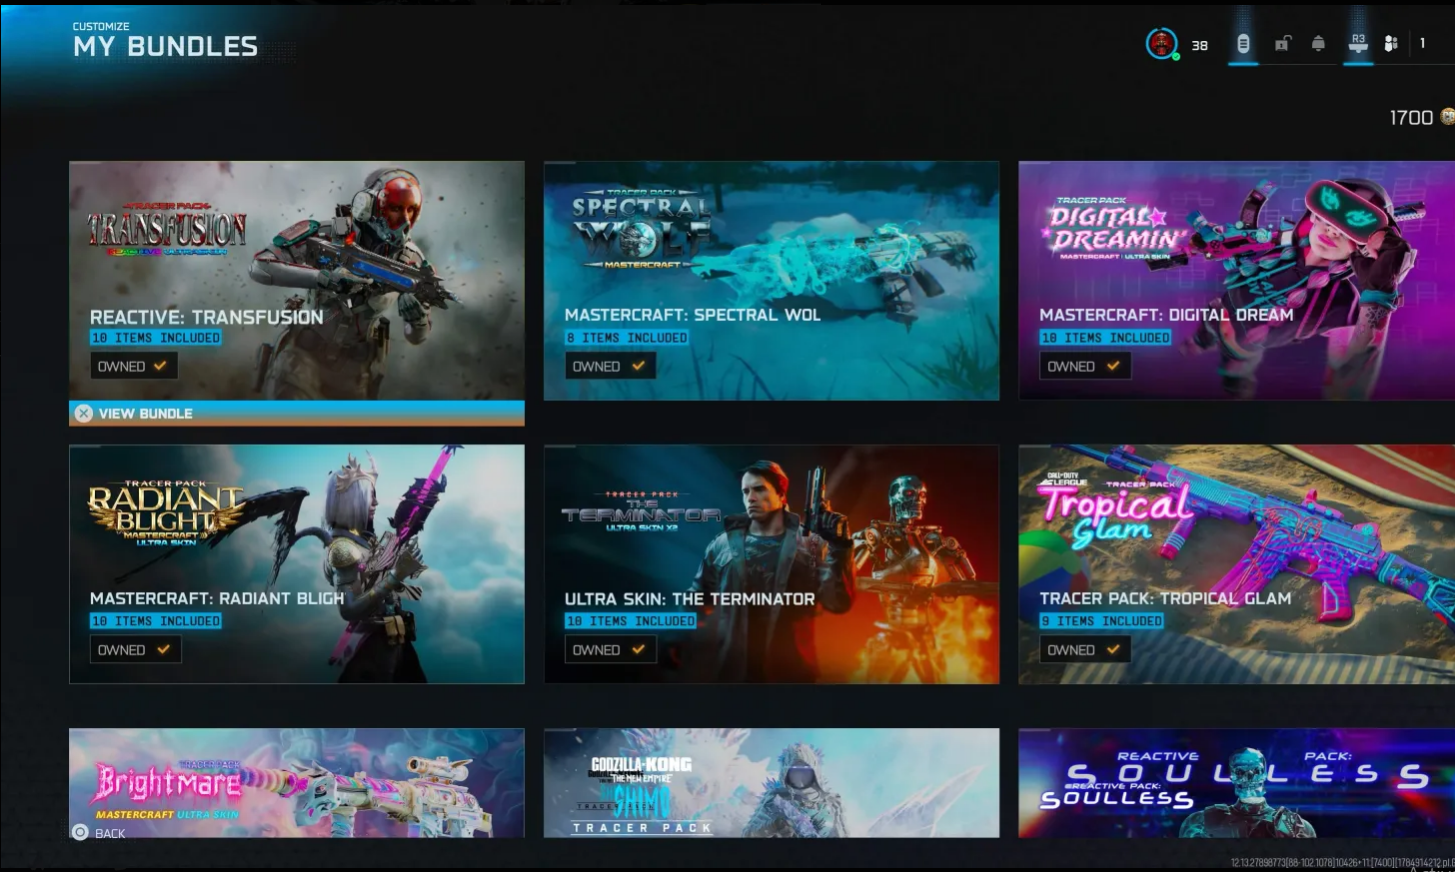Viewport: 1455px width, 872px height.
Task: Open the options menu icon in the header
Action: tap(1243, 44)
